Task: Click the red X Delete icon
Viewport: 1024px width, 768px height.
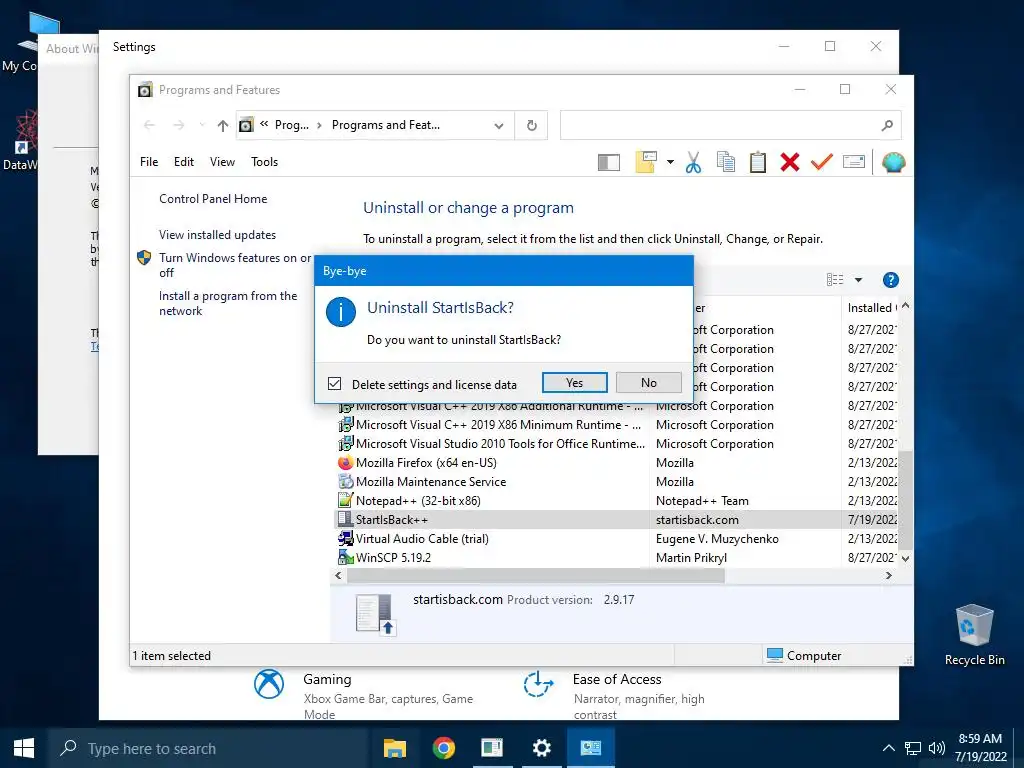Action: pyautogui.click(x=790, y=162)
